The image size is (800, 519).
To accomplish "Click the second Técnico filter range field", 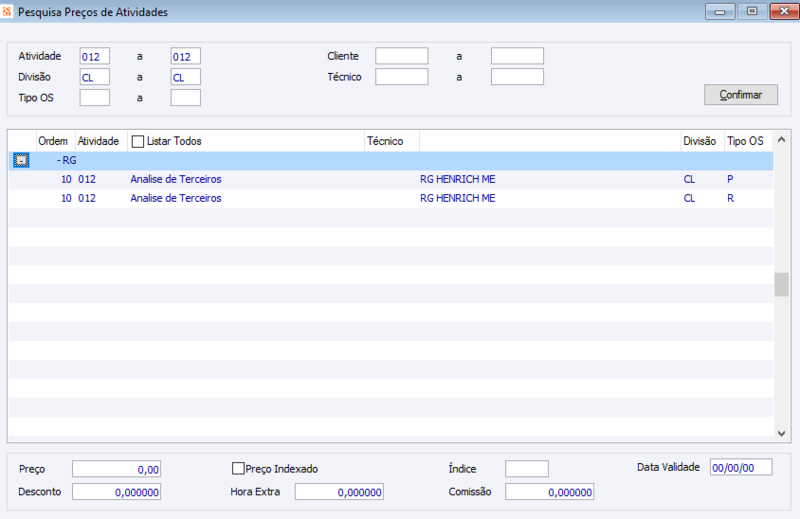I will click(x=517, y=77).
